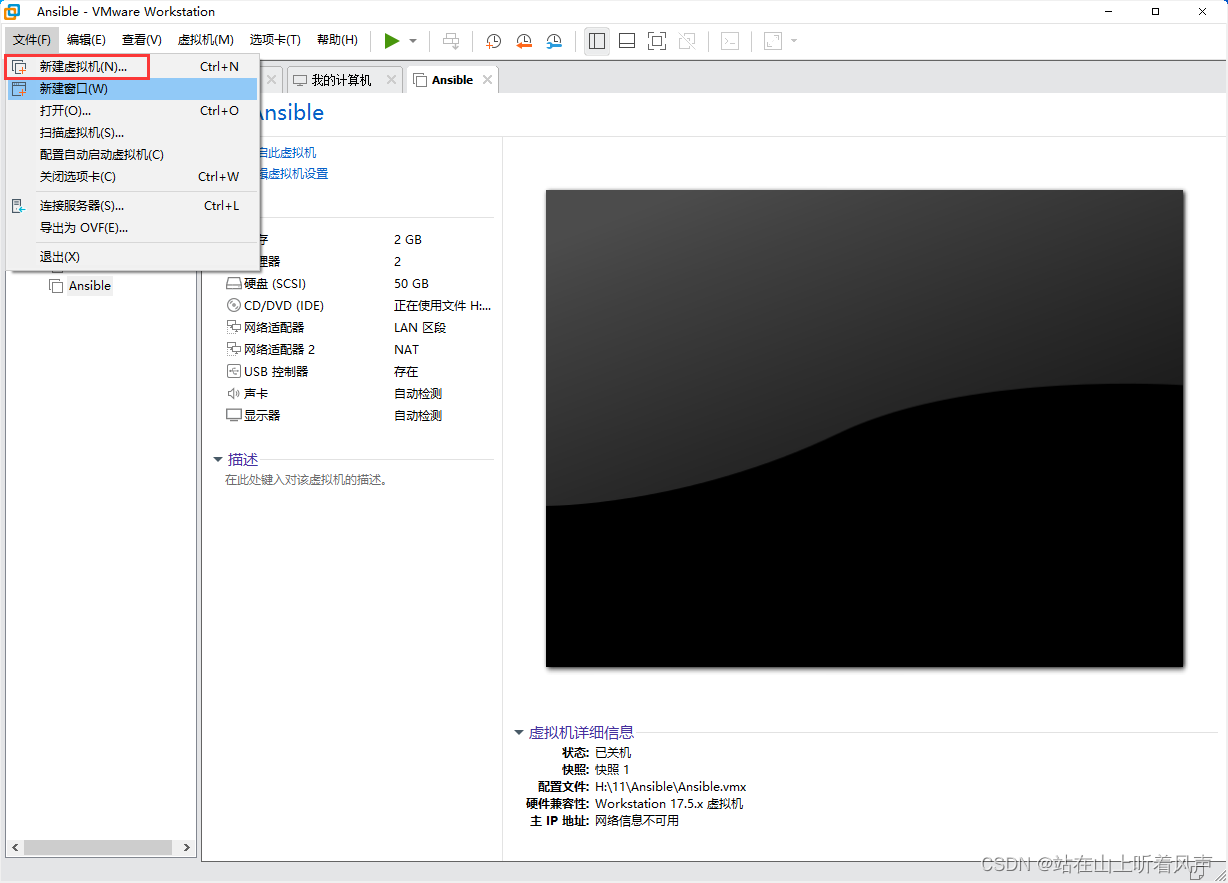Click the sidebar horizontal scrollbar thumb
Image resolution: width=1228 pixels, height=883 pixels.
pos(97,847)
